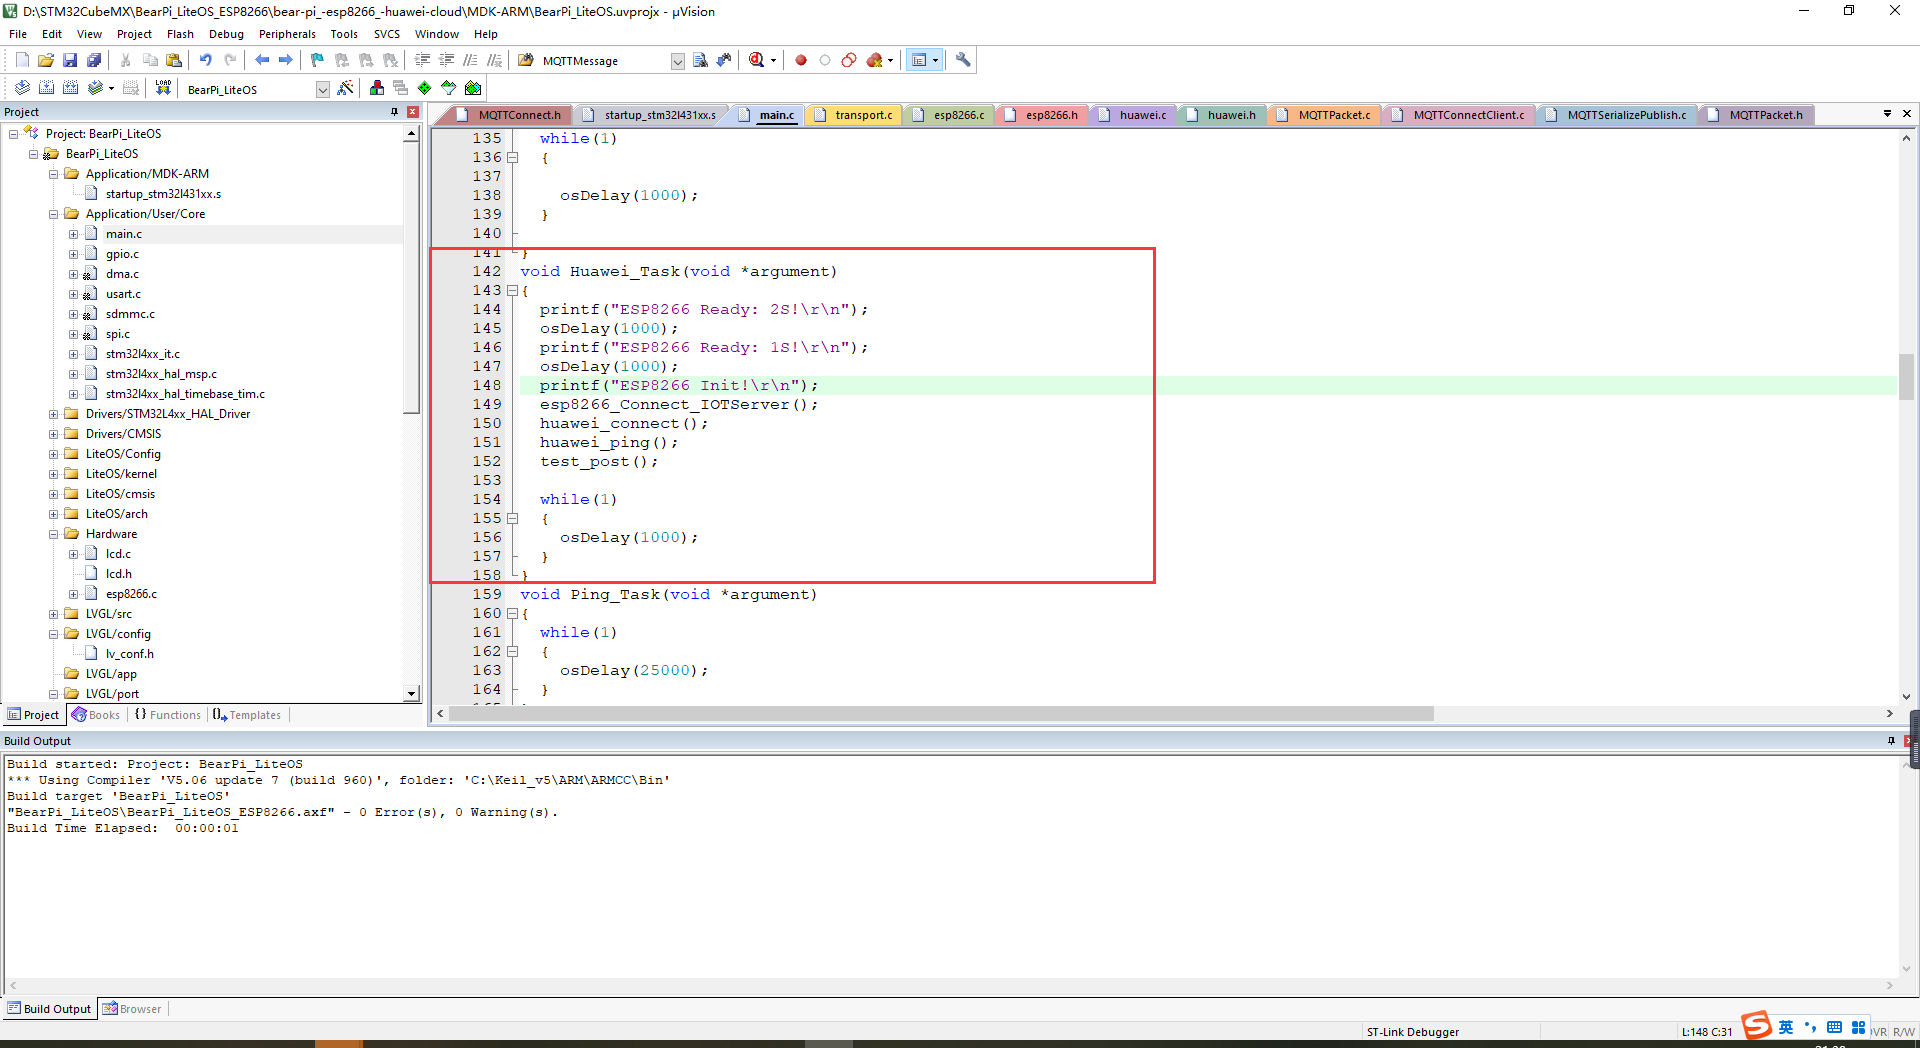Toggle the enable/disable breakpoint icon
1920x1048 pixels.
pos(825,60)
